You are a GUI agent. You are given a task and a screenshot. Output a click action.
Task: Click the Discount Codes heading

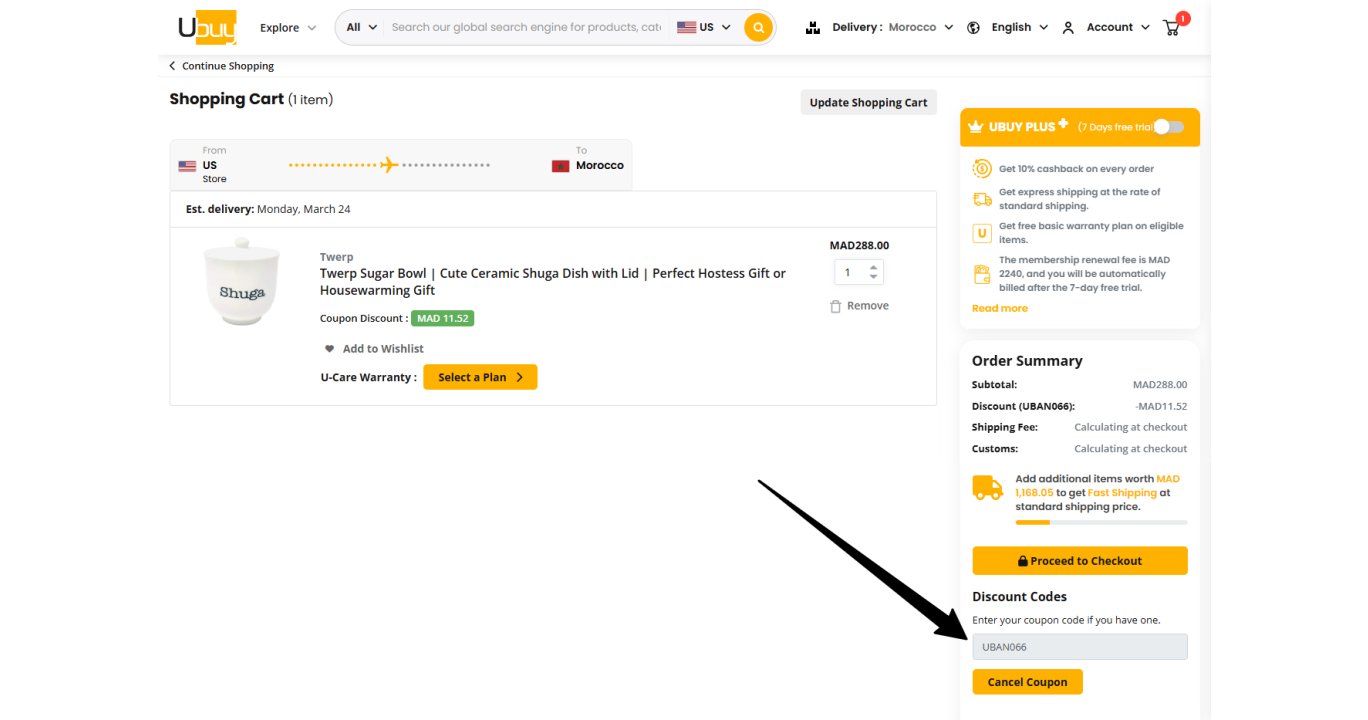[x=1019, y=597]
